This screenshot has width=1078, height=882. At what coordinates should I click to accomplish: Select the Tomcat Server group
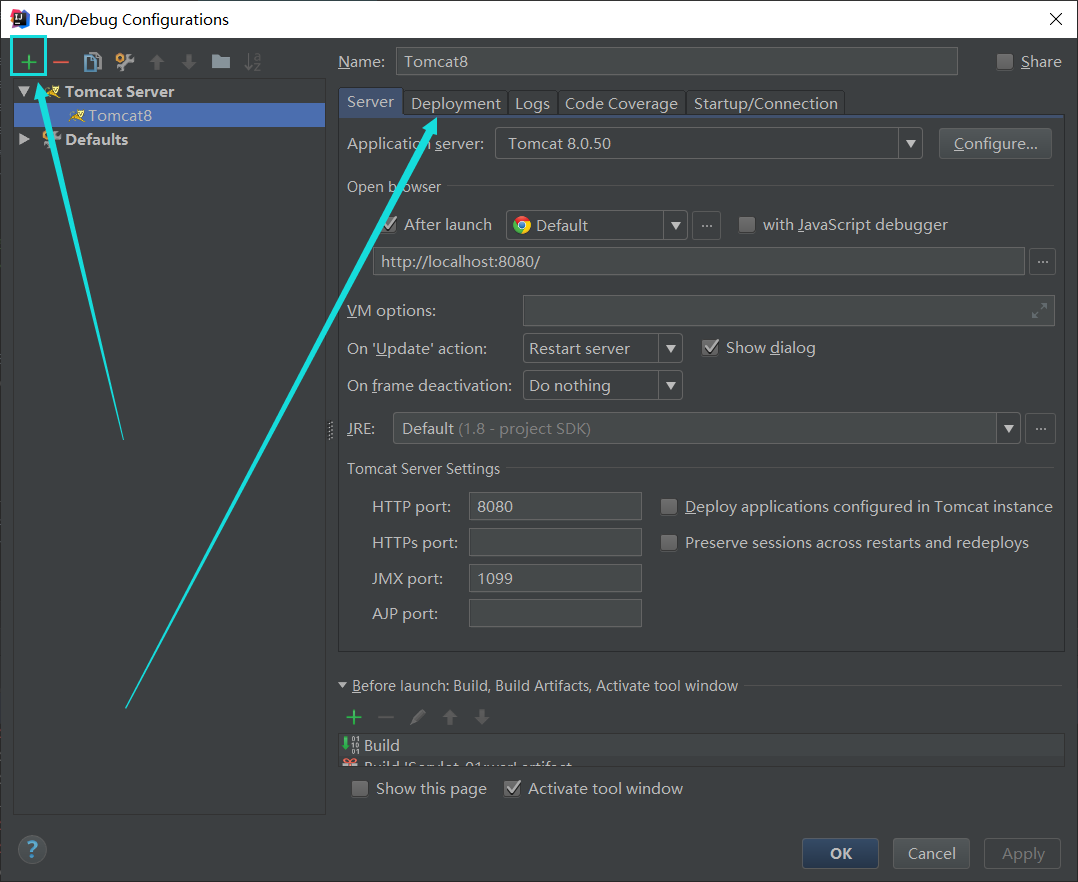pos(119,91)
